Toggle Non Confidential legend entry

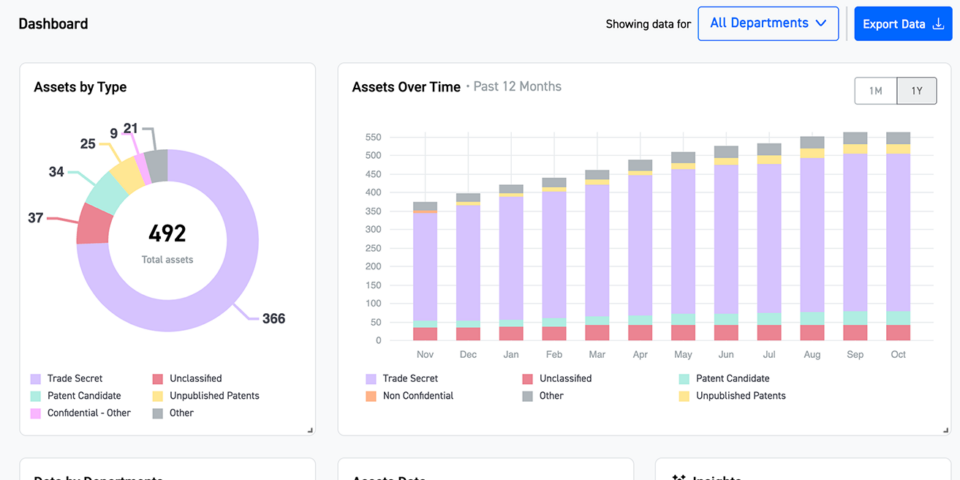(410, 396)
